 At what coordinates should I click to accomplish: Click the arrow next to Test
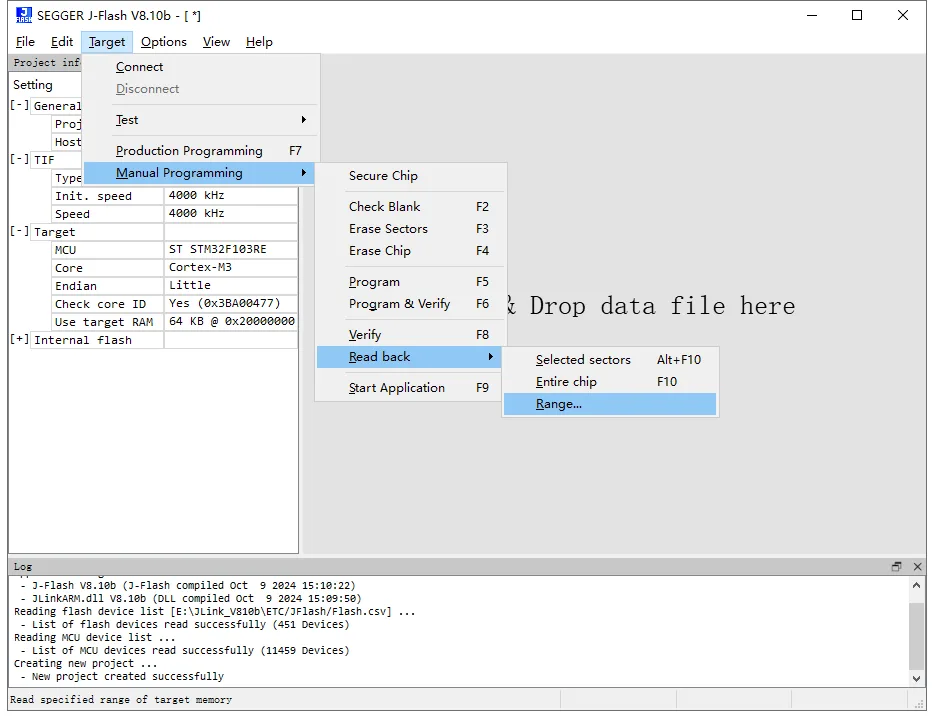304,120
